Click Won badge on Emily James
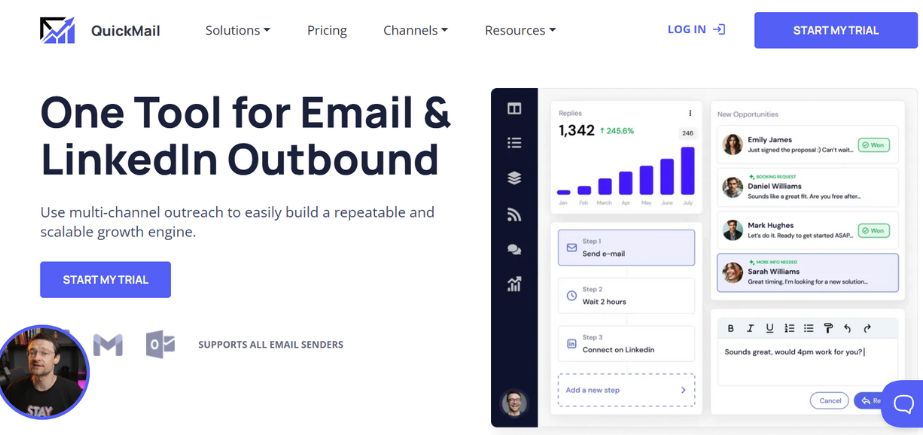Screen dimensions: 923x435 (874, 145)
